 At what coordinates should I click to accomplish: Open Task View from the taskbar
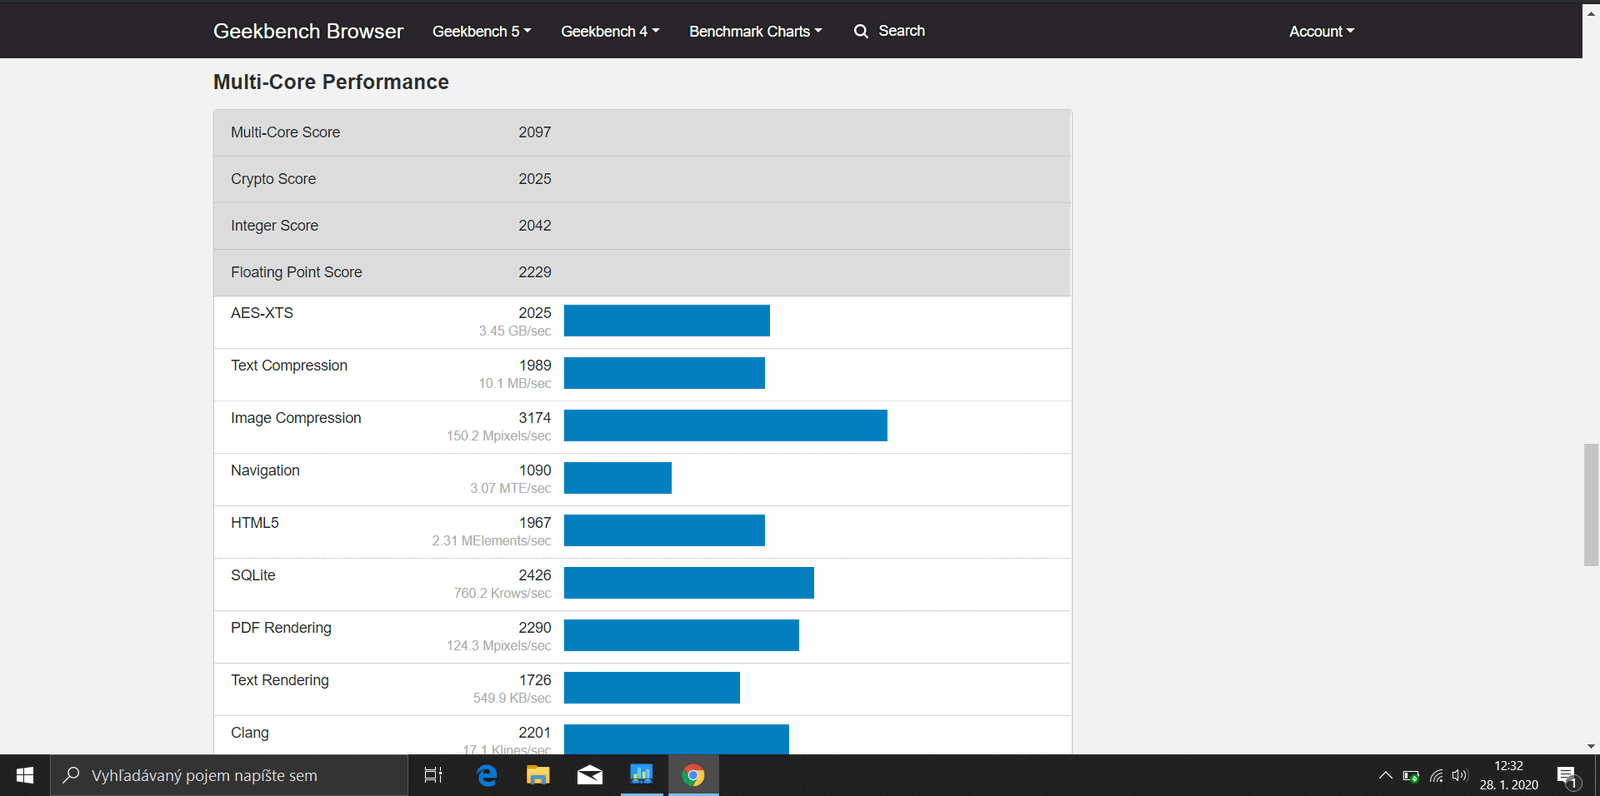pos(433,775)
